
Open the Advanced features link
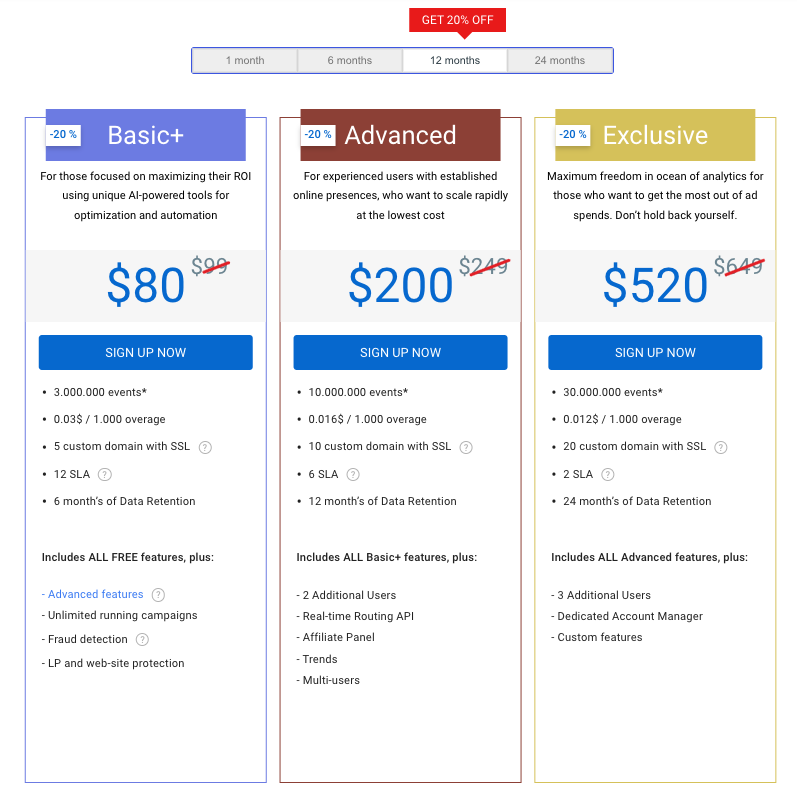pyautogui.click(x=95, y=594)
